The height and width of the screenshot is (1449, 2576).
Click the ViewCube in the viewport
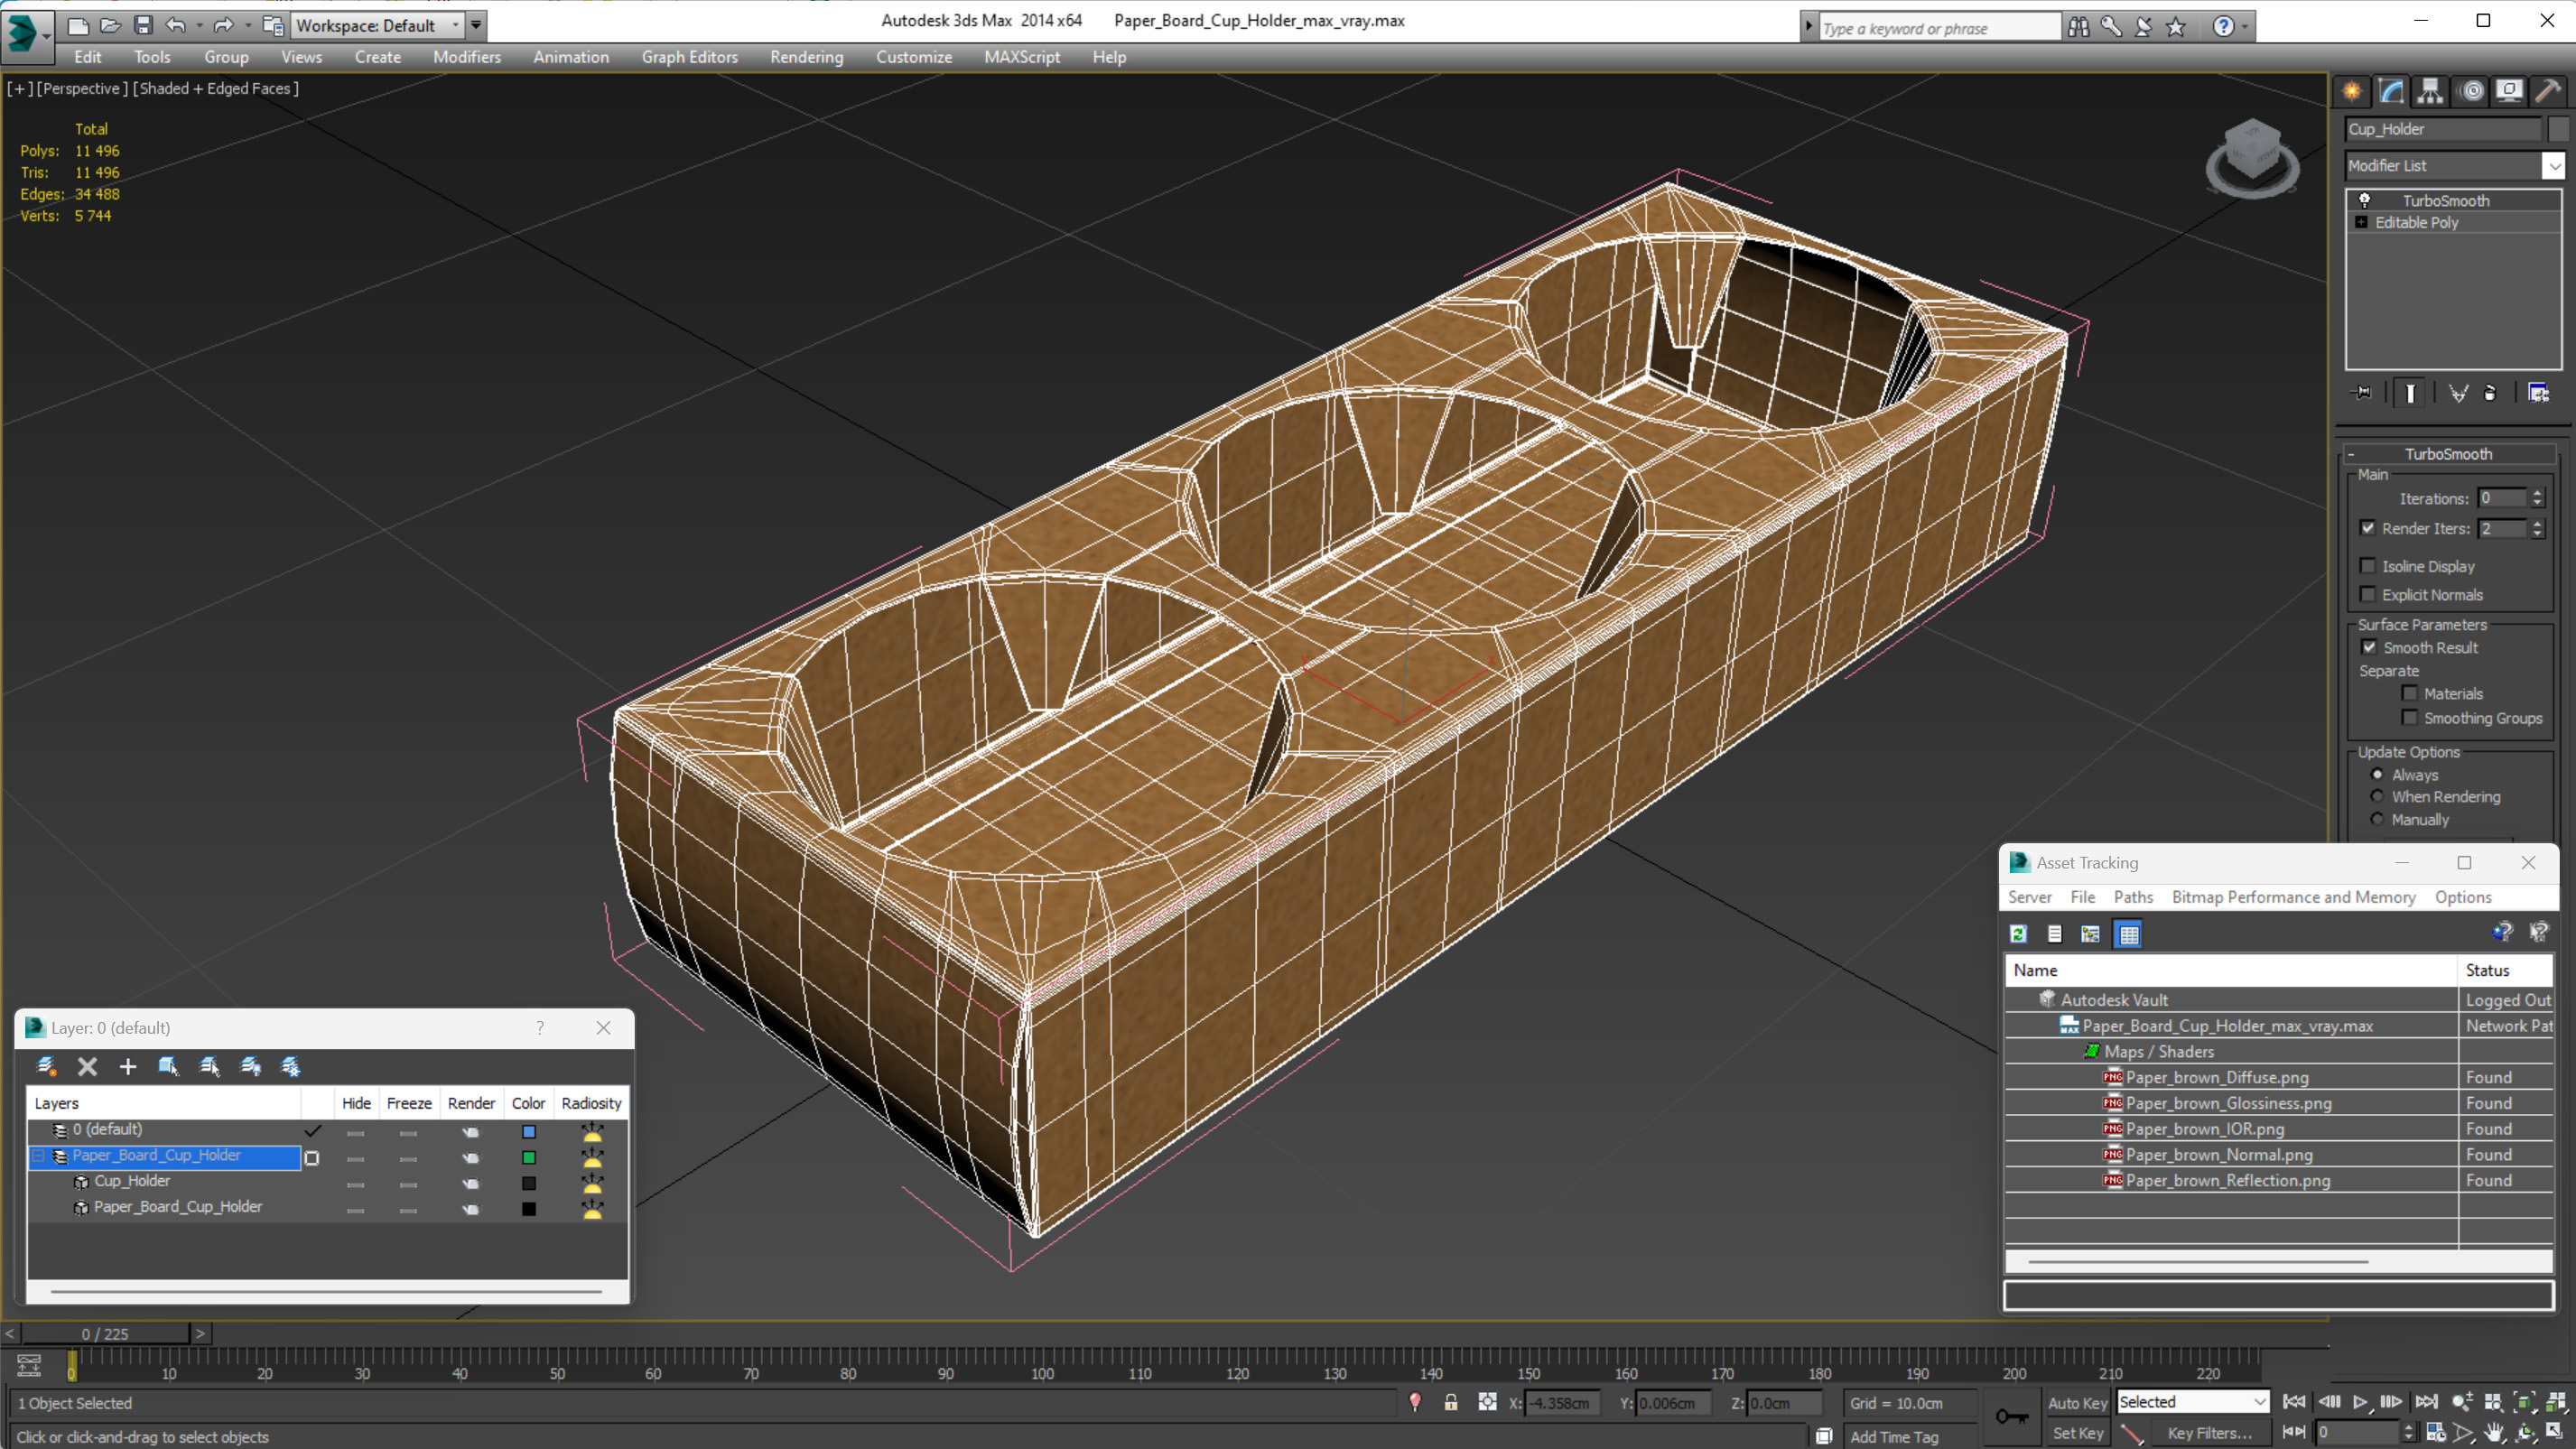coord(2252,157)
